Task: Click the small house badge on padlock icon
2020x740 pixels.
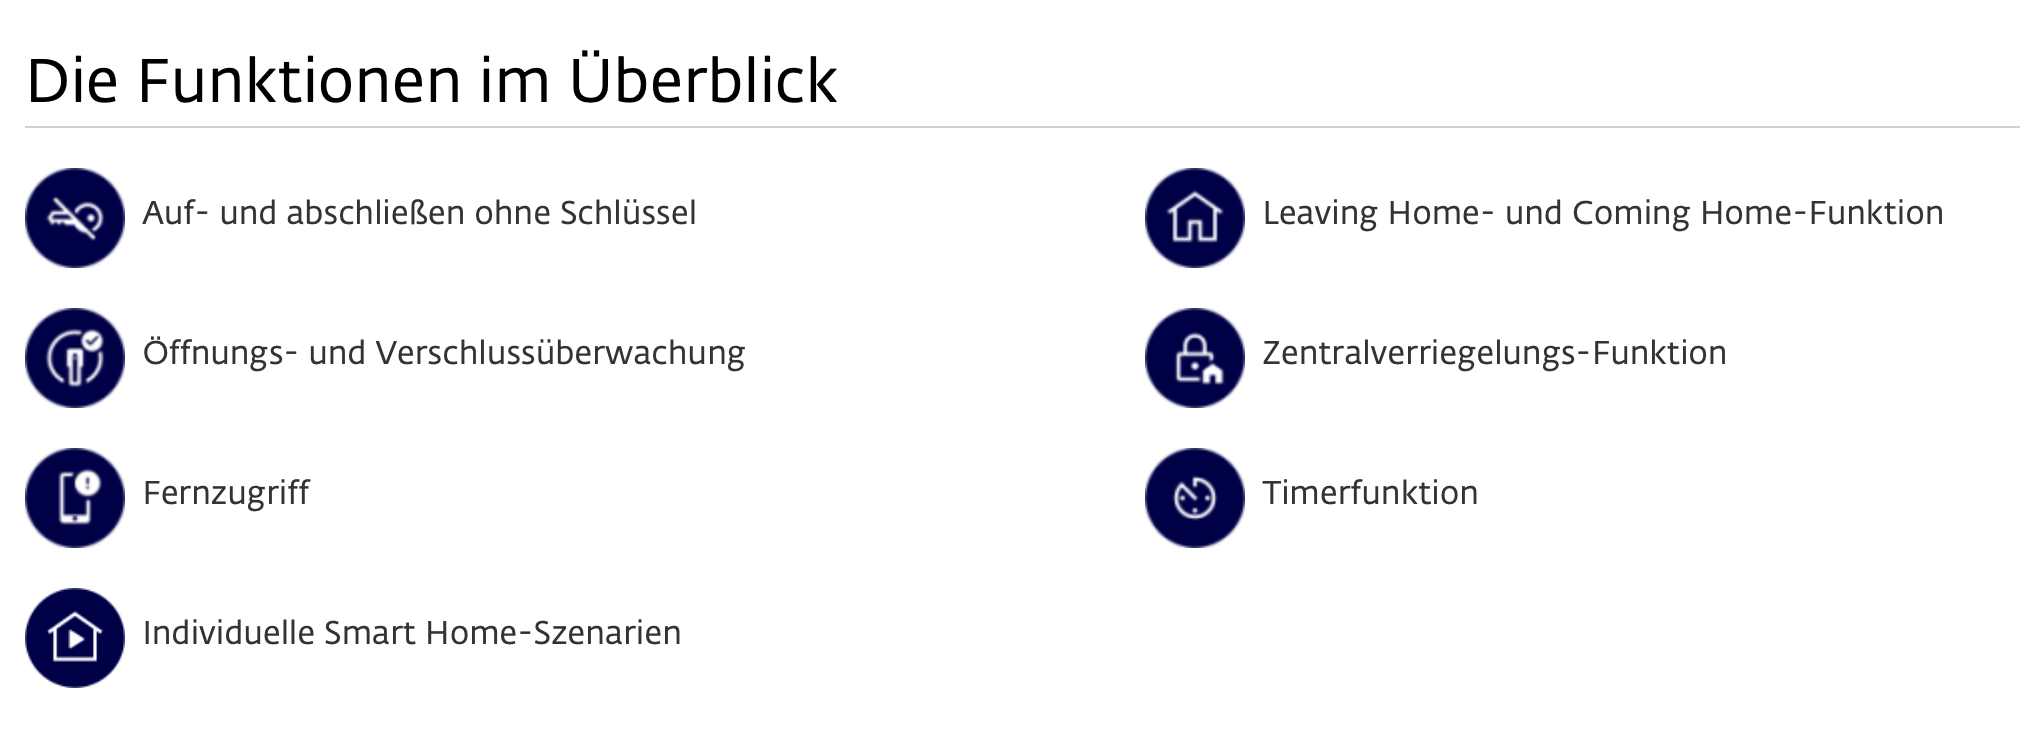Action: 1212,375
